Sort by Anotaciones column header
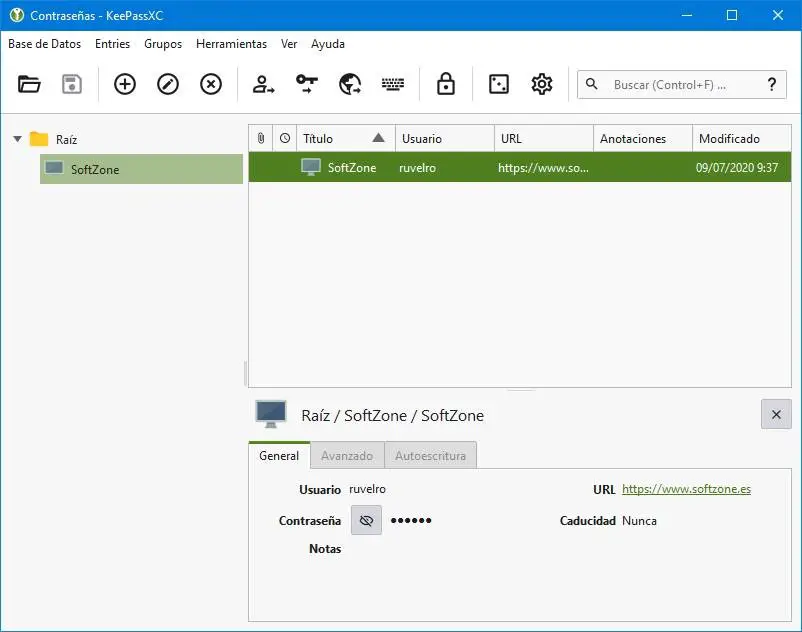 [642, 138]
